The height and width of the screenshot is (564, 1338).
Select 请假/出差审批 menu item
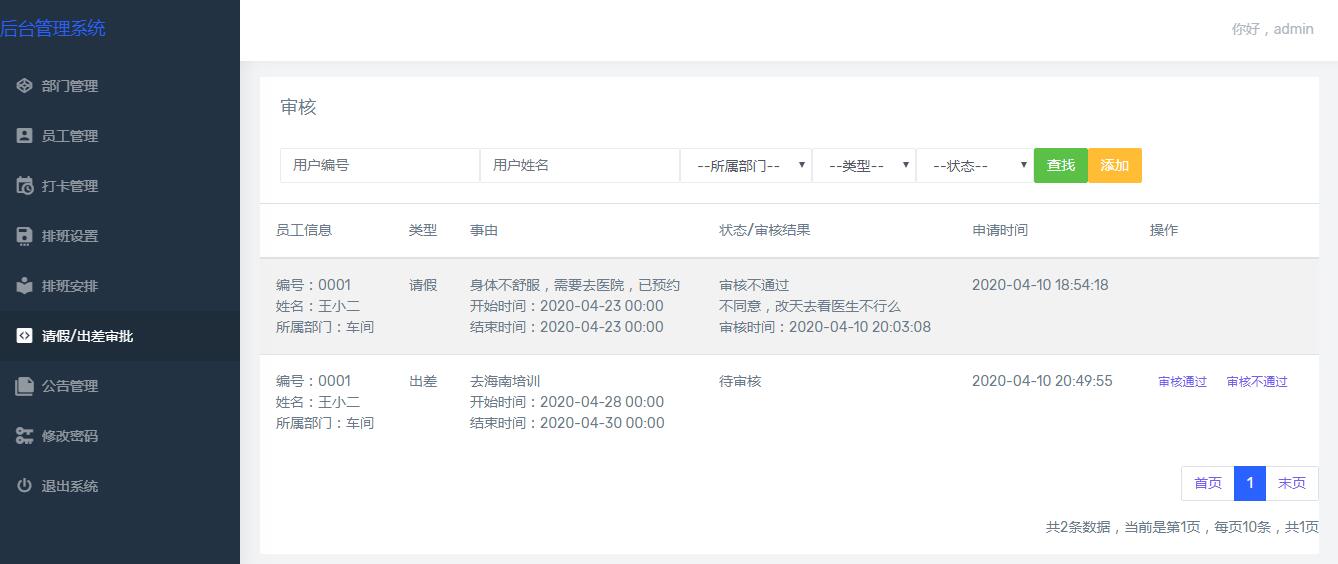click(120, 336)
